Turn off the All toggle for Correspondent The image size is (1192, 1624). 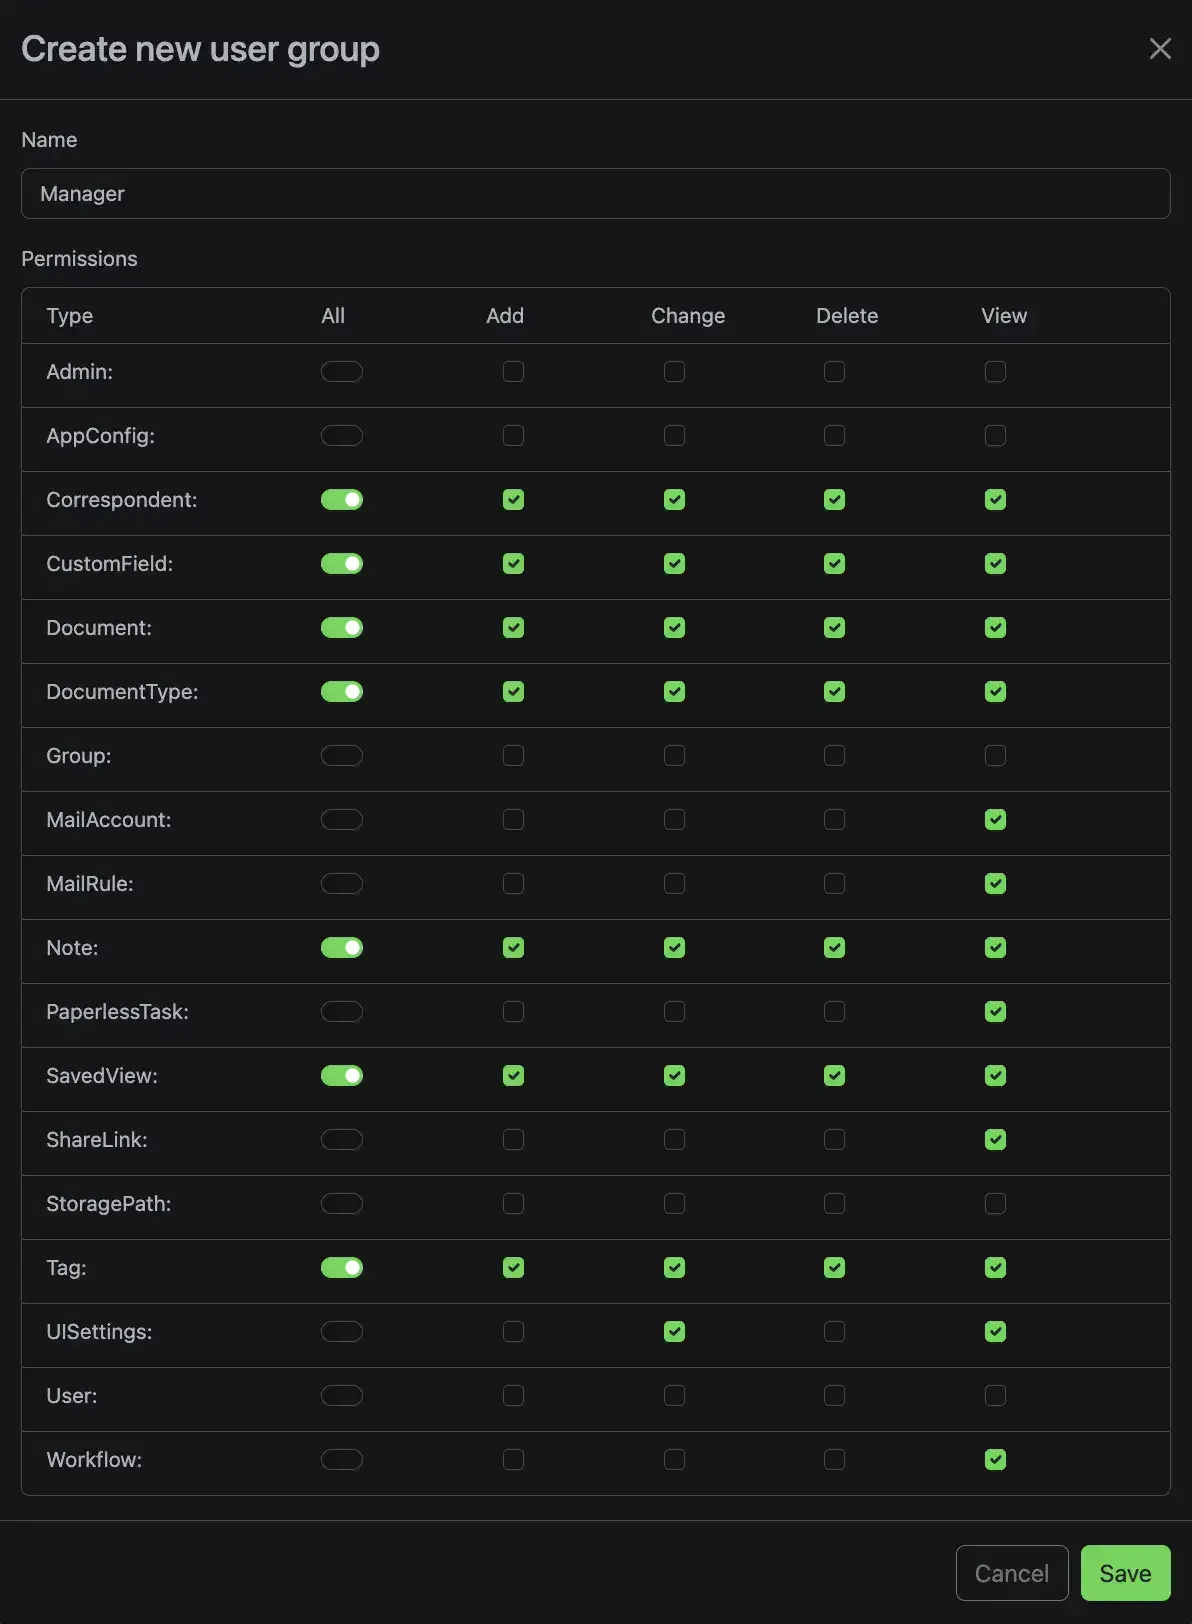click(342, 500)
